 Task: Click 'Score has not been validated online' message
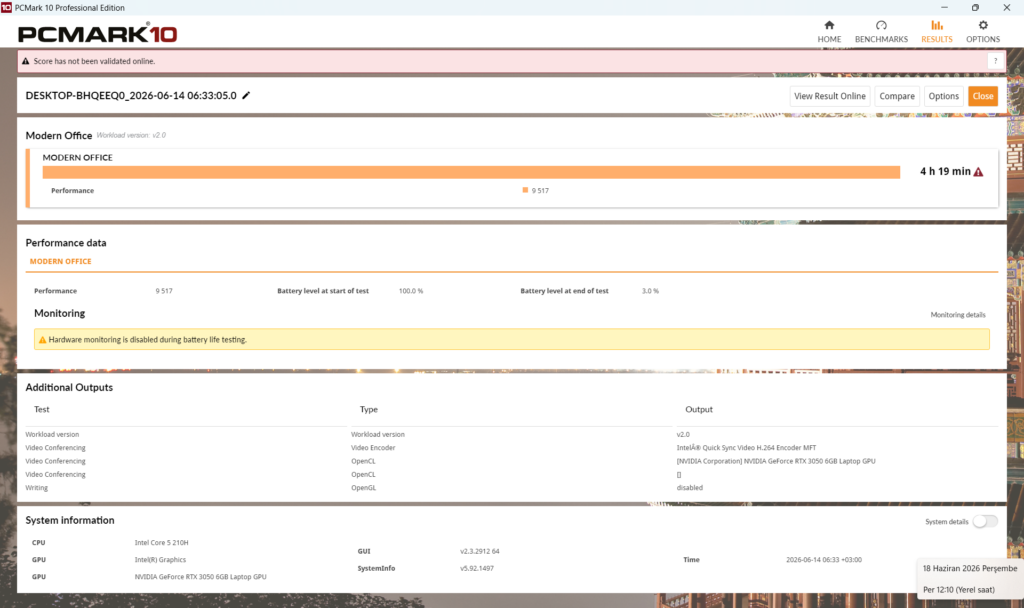pos(94,61)
